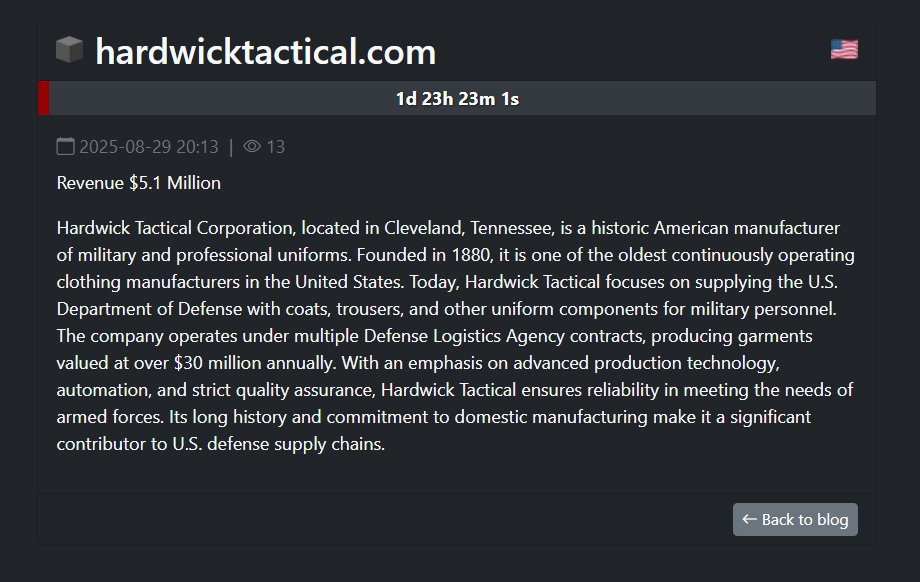Click the Revenue $5.1 Million line
920x582 pixels.
(x=137, y=183)
